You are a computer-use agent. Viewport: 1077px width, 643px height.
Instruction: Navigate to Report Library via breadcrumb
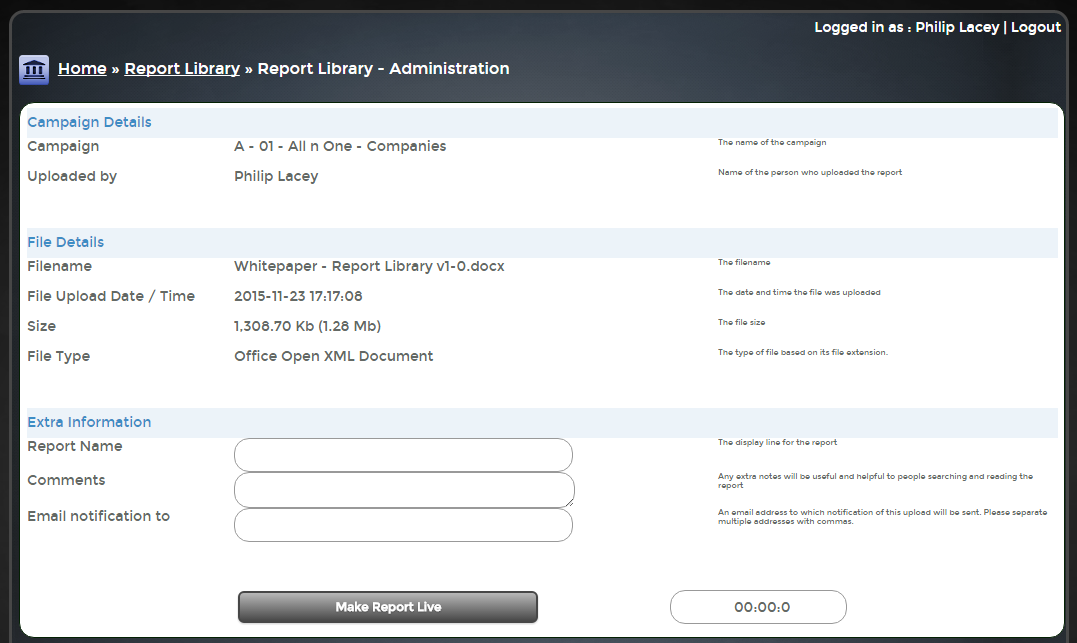(x=181, y=68)
